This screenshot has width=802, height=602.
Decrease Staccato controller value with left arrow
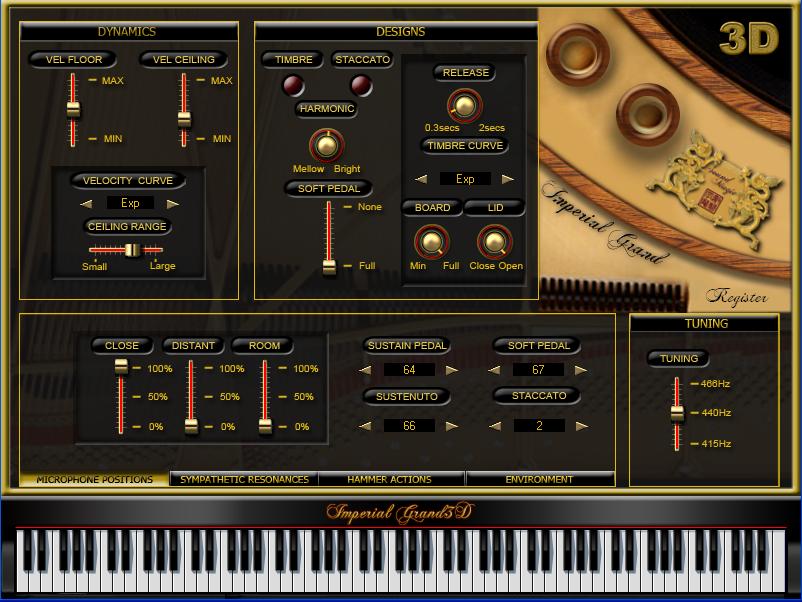[495, 426]
